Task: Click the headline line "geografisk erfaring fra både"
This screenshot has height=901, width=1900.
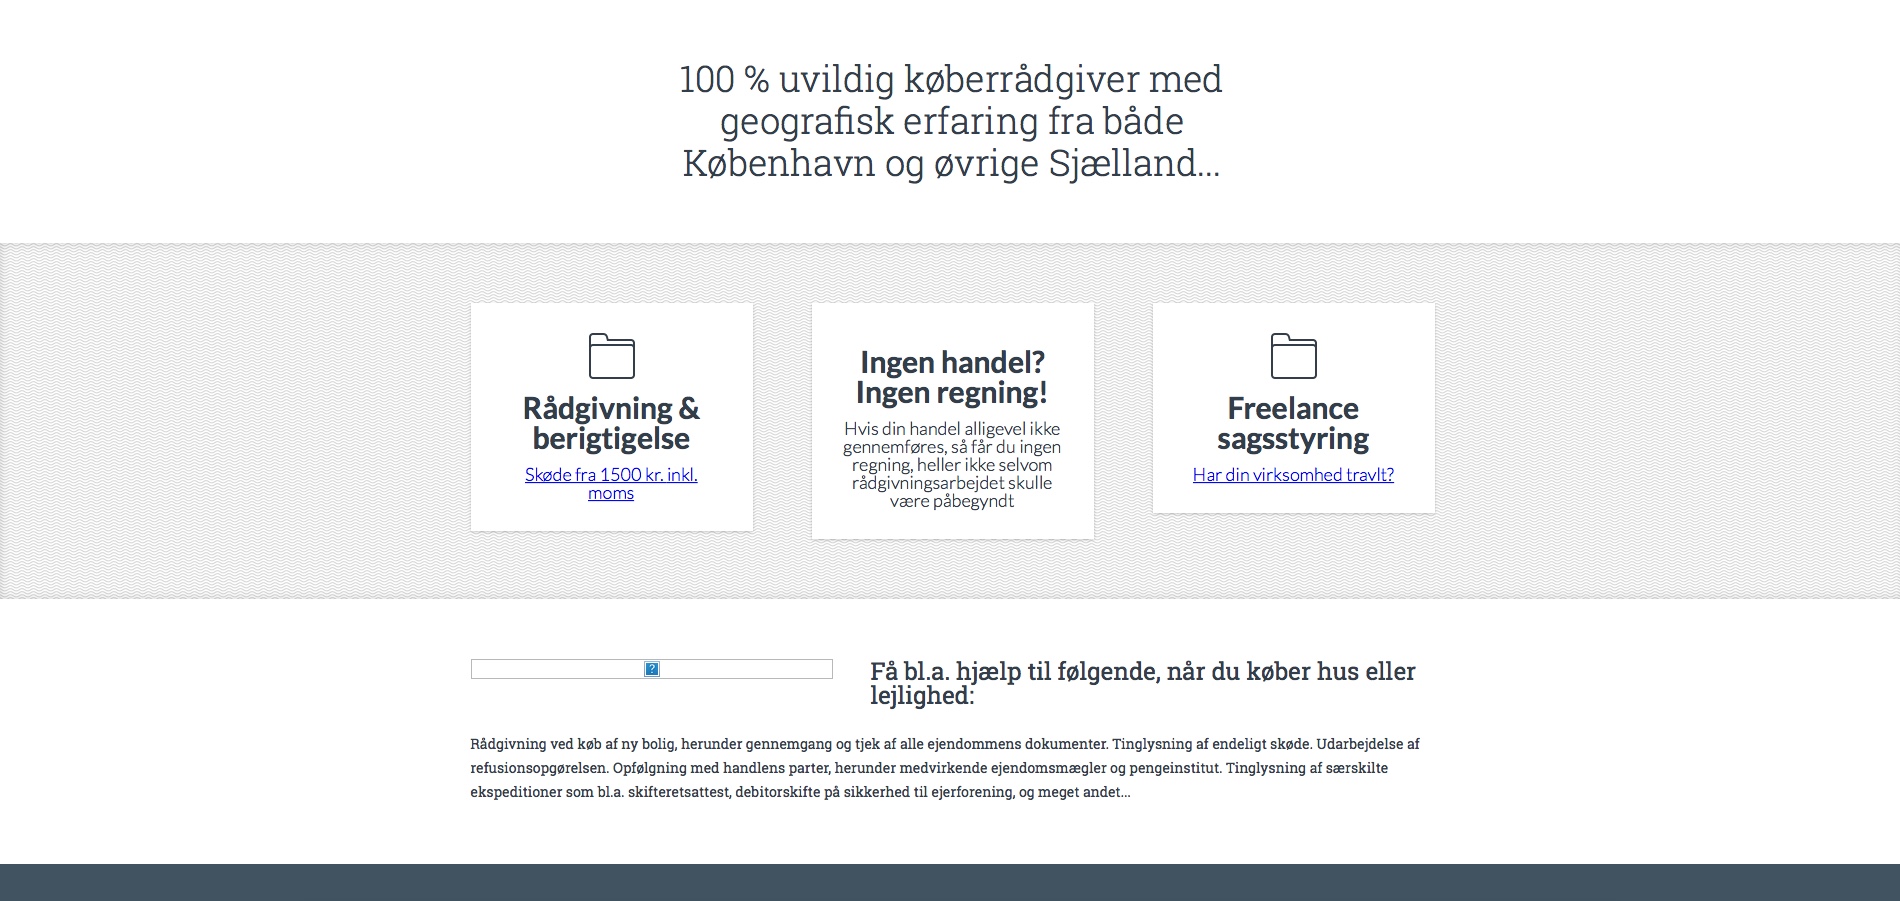Action: click(950, 121)
